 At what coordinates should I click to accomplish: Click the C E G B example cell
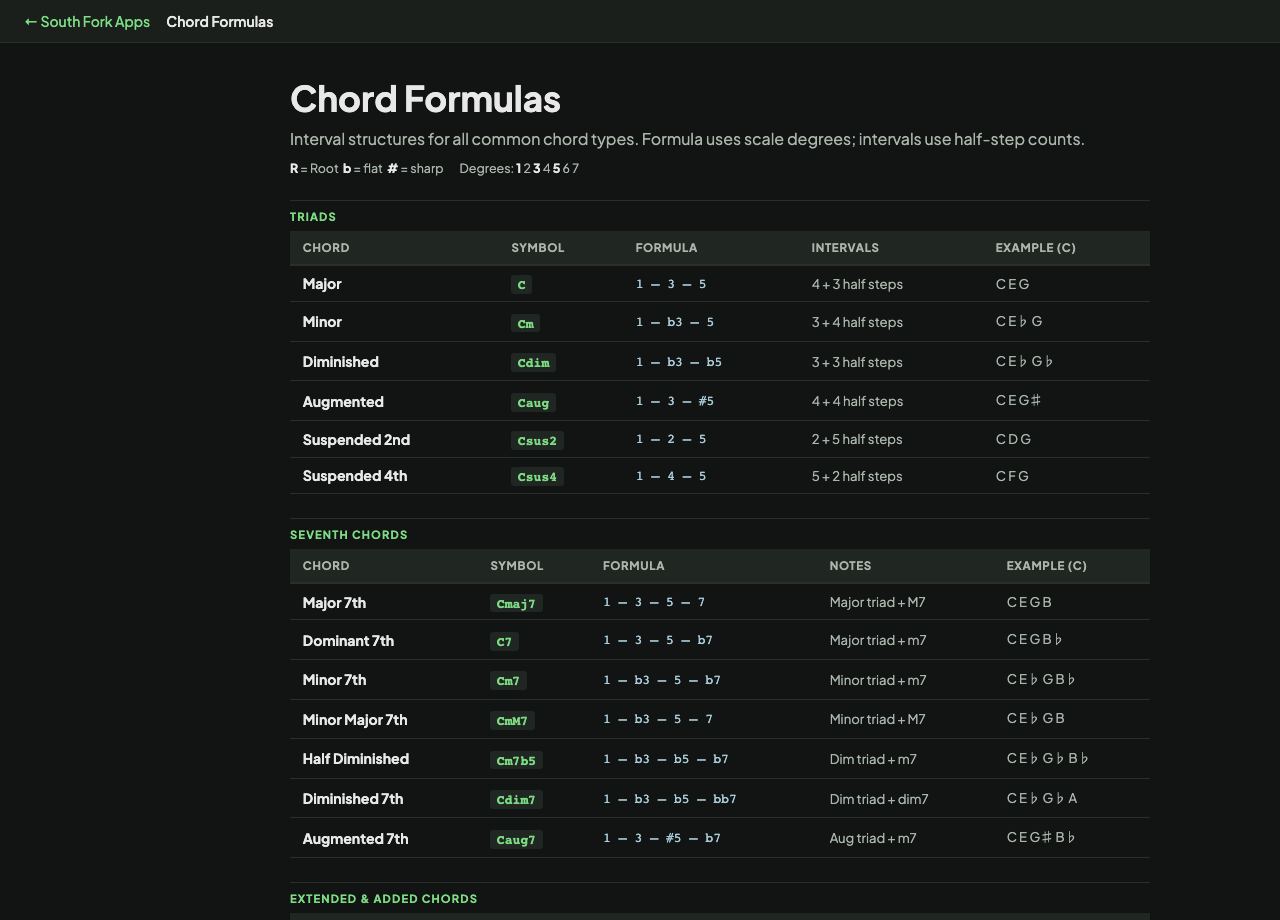click(x=1029, y=602)
